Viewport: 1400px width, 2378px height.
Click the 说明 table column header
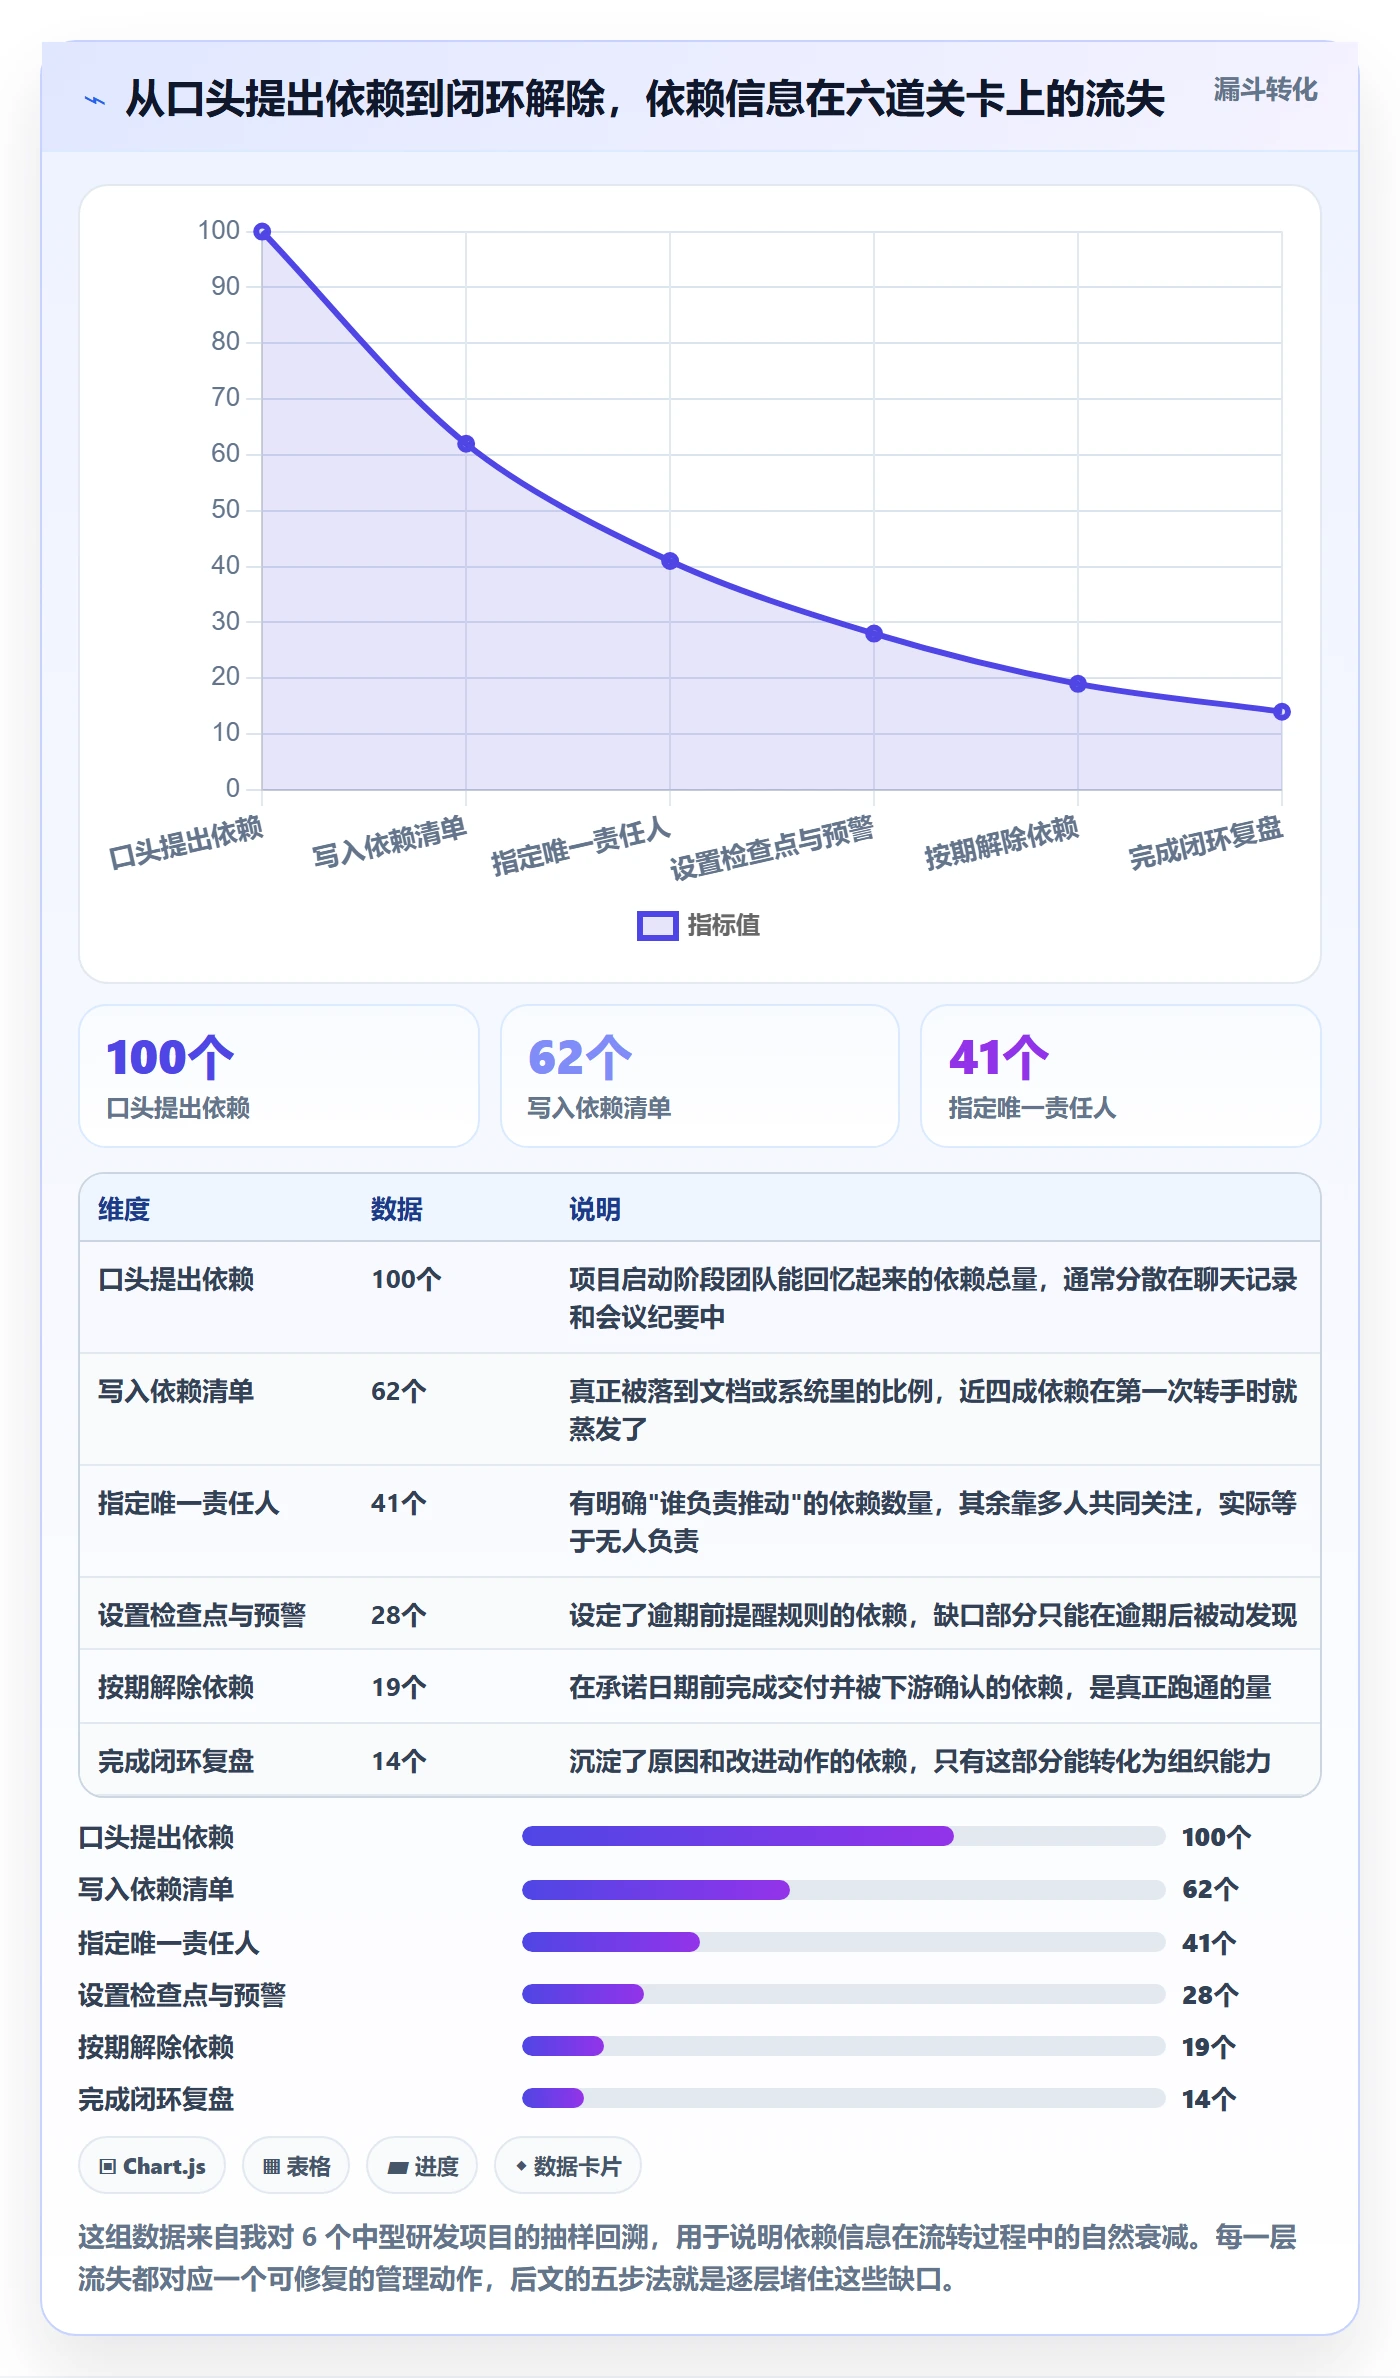coord(595,1209)
